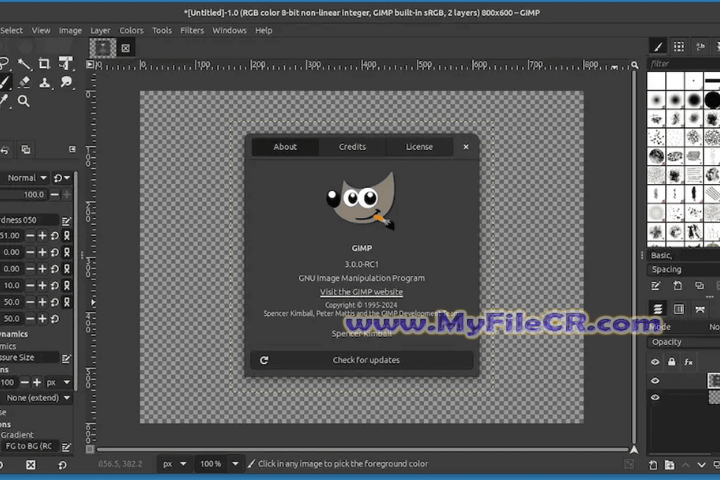Toggle the layer lock column header

pos(672,362)
